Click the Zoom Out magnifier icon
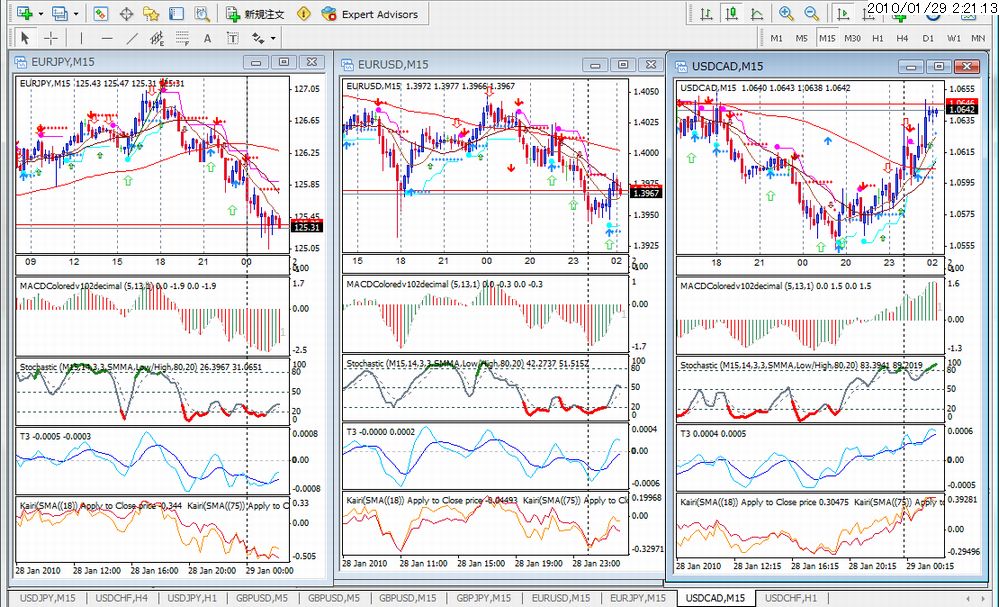999x607 pixels. [x=811, y=13]
